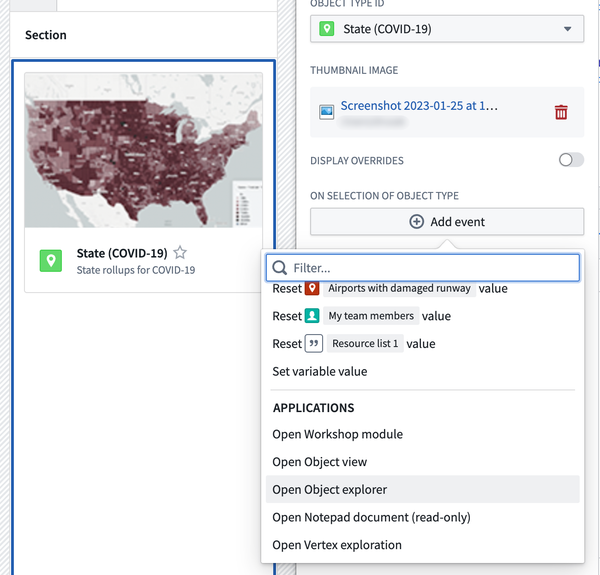Click the DISPLAY OVERRIDES label

(357, 160)
